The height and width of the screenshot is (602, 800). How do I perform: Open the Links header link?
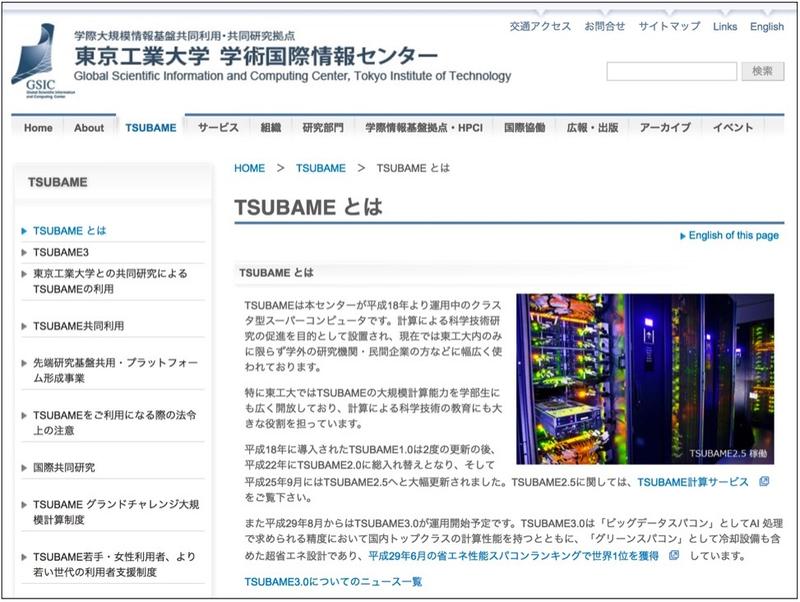pos(725,27)
